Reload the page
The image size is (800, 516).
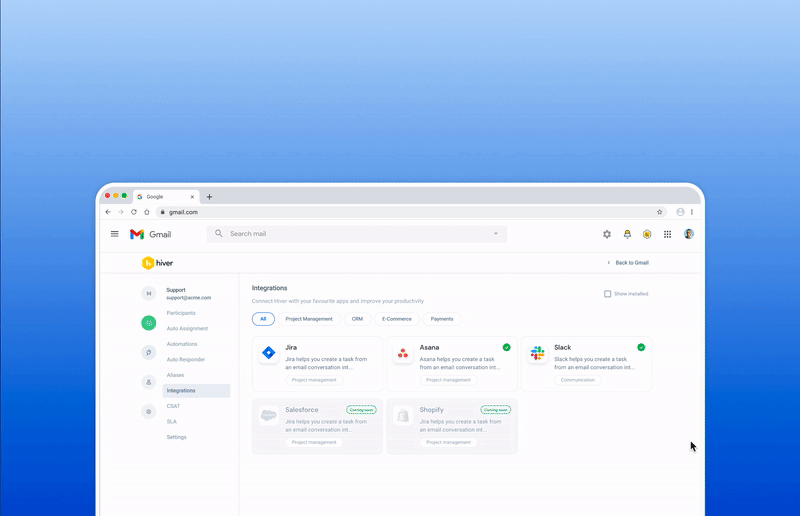point(134,212)
